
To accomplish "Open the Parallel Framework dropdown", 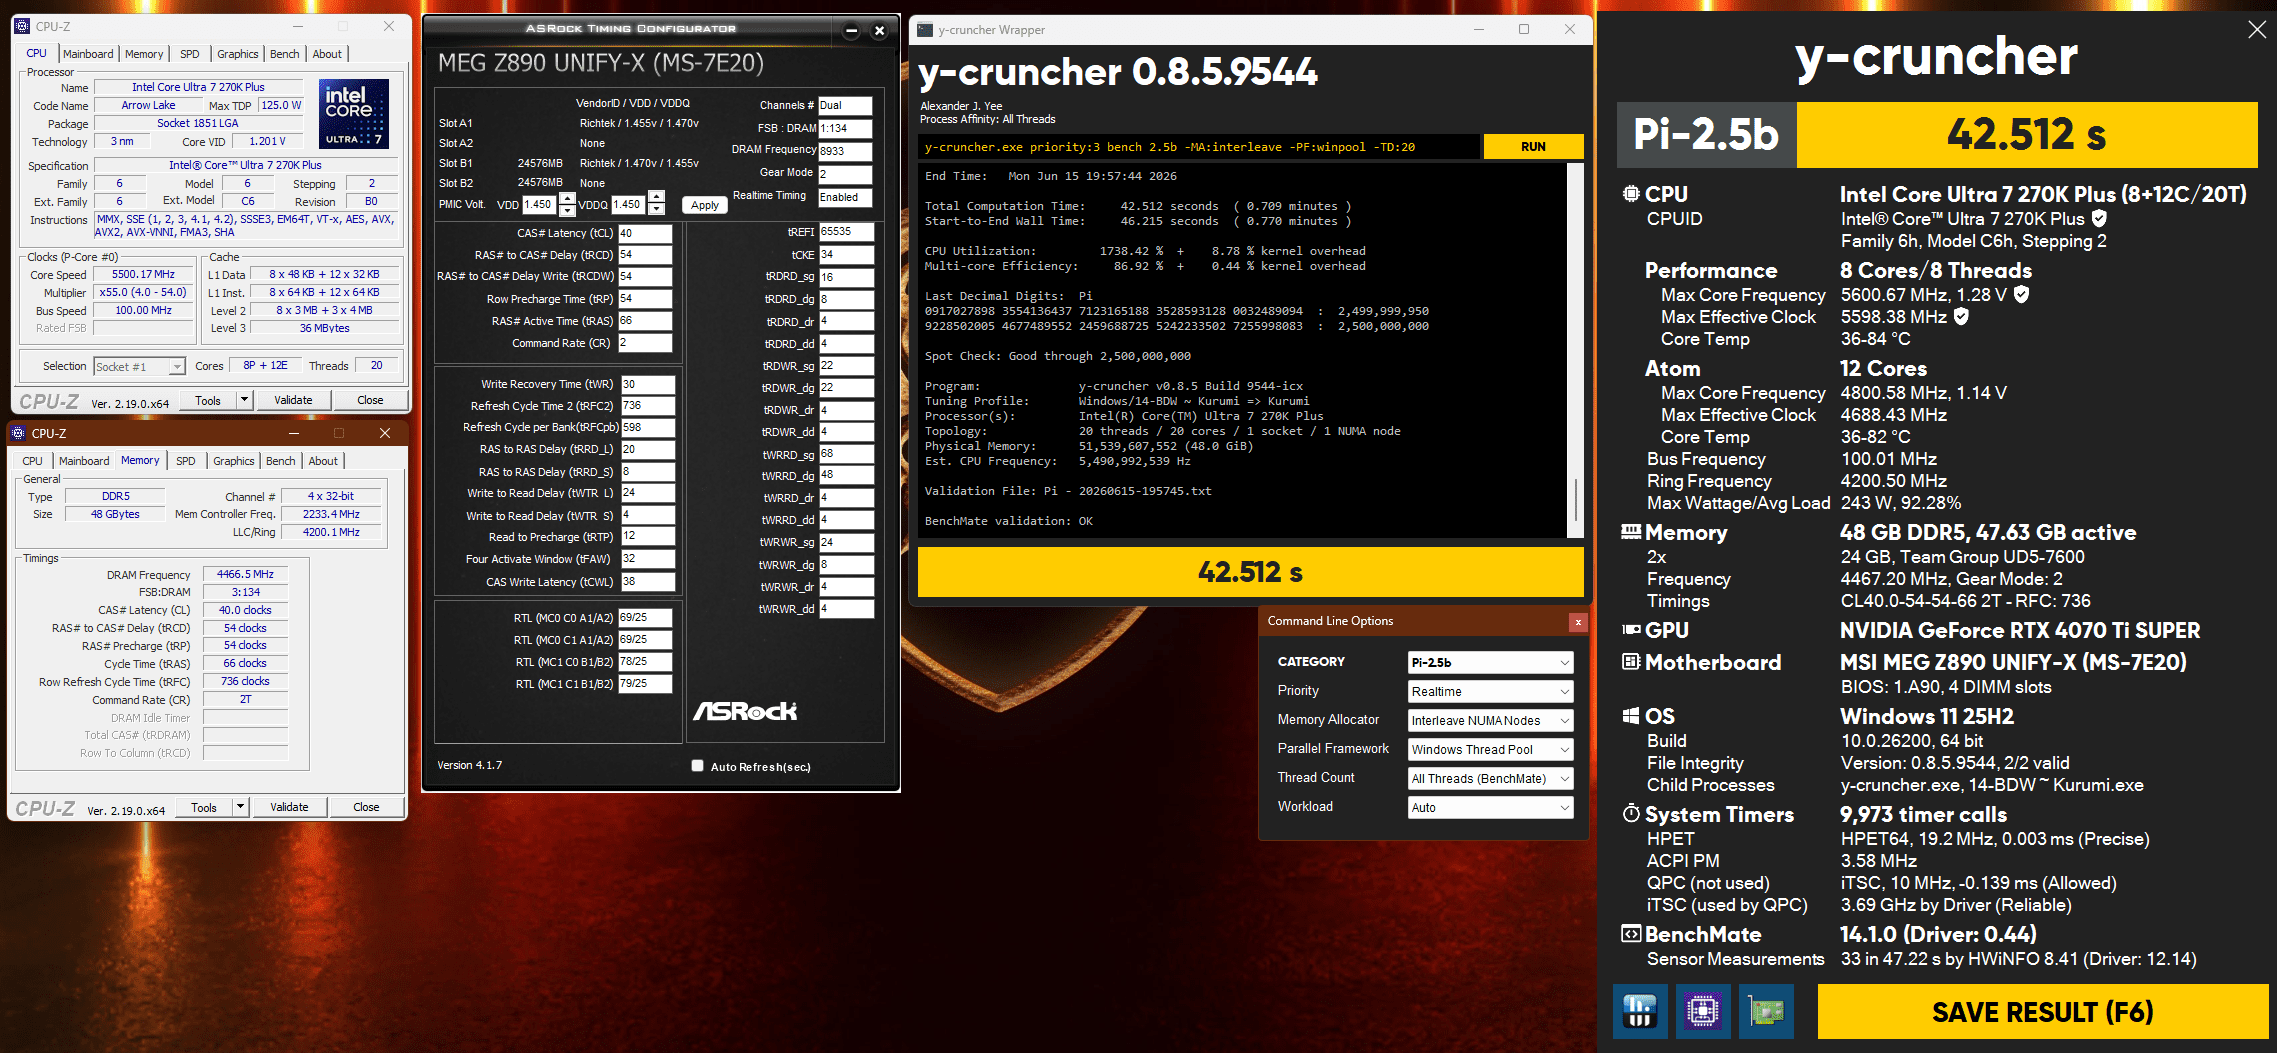I will 1490,749.
